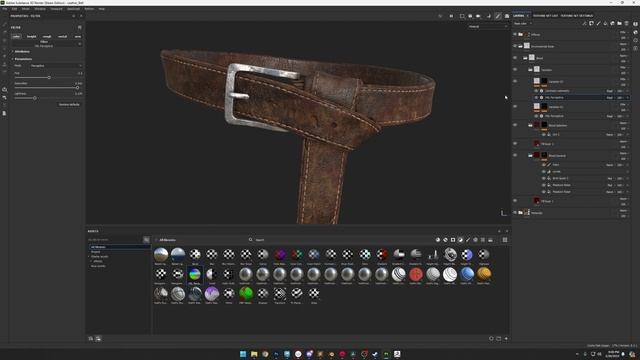This screenshot has width=640, height=360.
Task: Filter assets by materials sphere icon
Action: click(x=438, y=240)
